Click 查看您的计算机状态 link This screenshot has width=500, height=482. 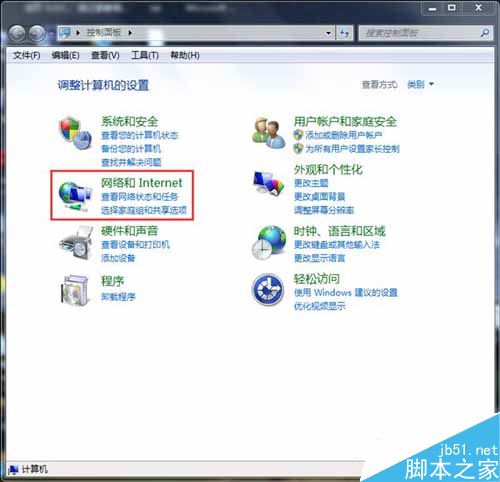140,135
